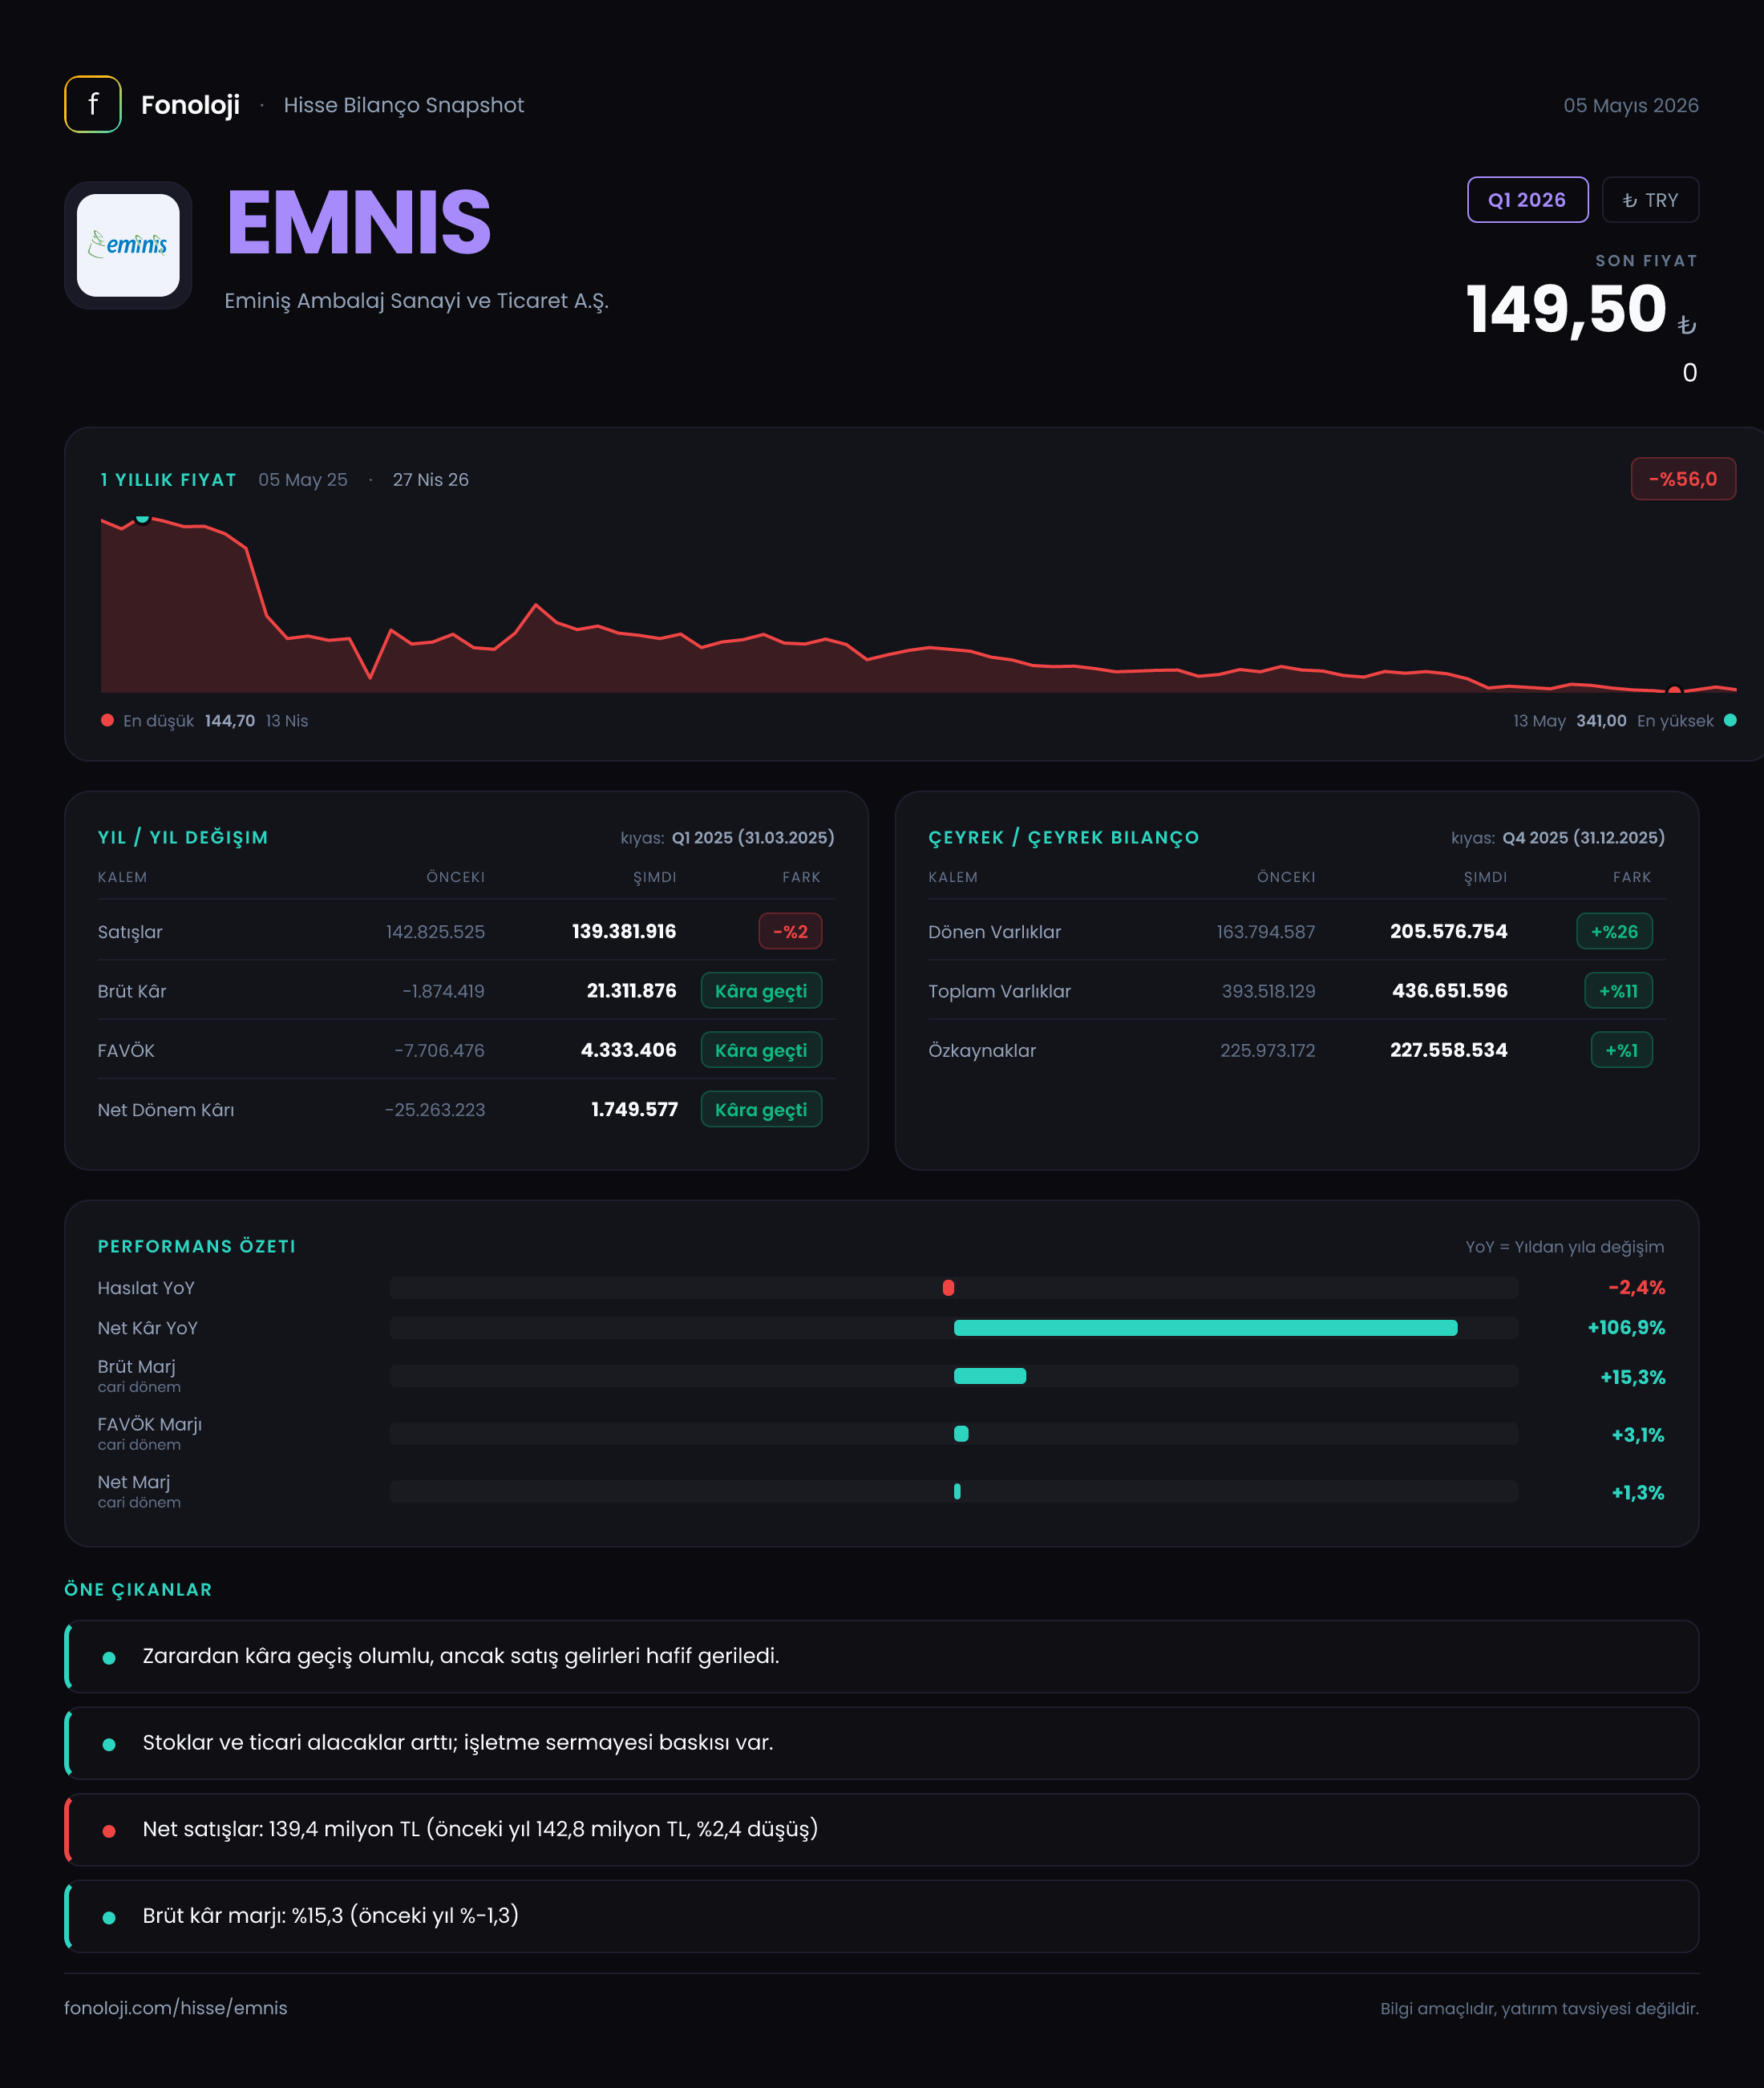1764x2088 pixels.
Task: Click the -25.263.223 previous net profit value
Action: 435,1110
